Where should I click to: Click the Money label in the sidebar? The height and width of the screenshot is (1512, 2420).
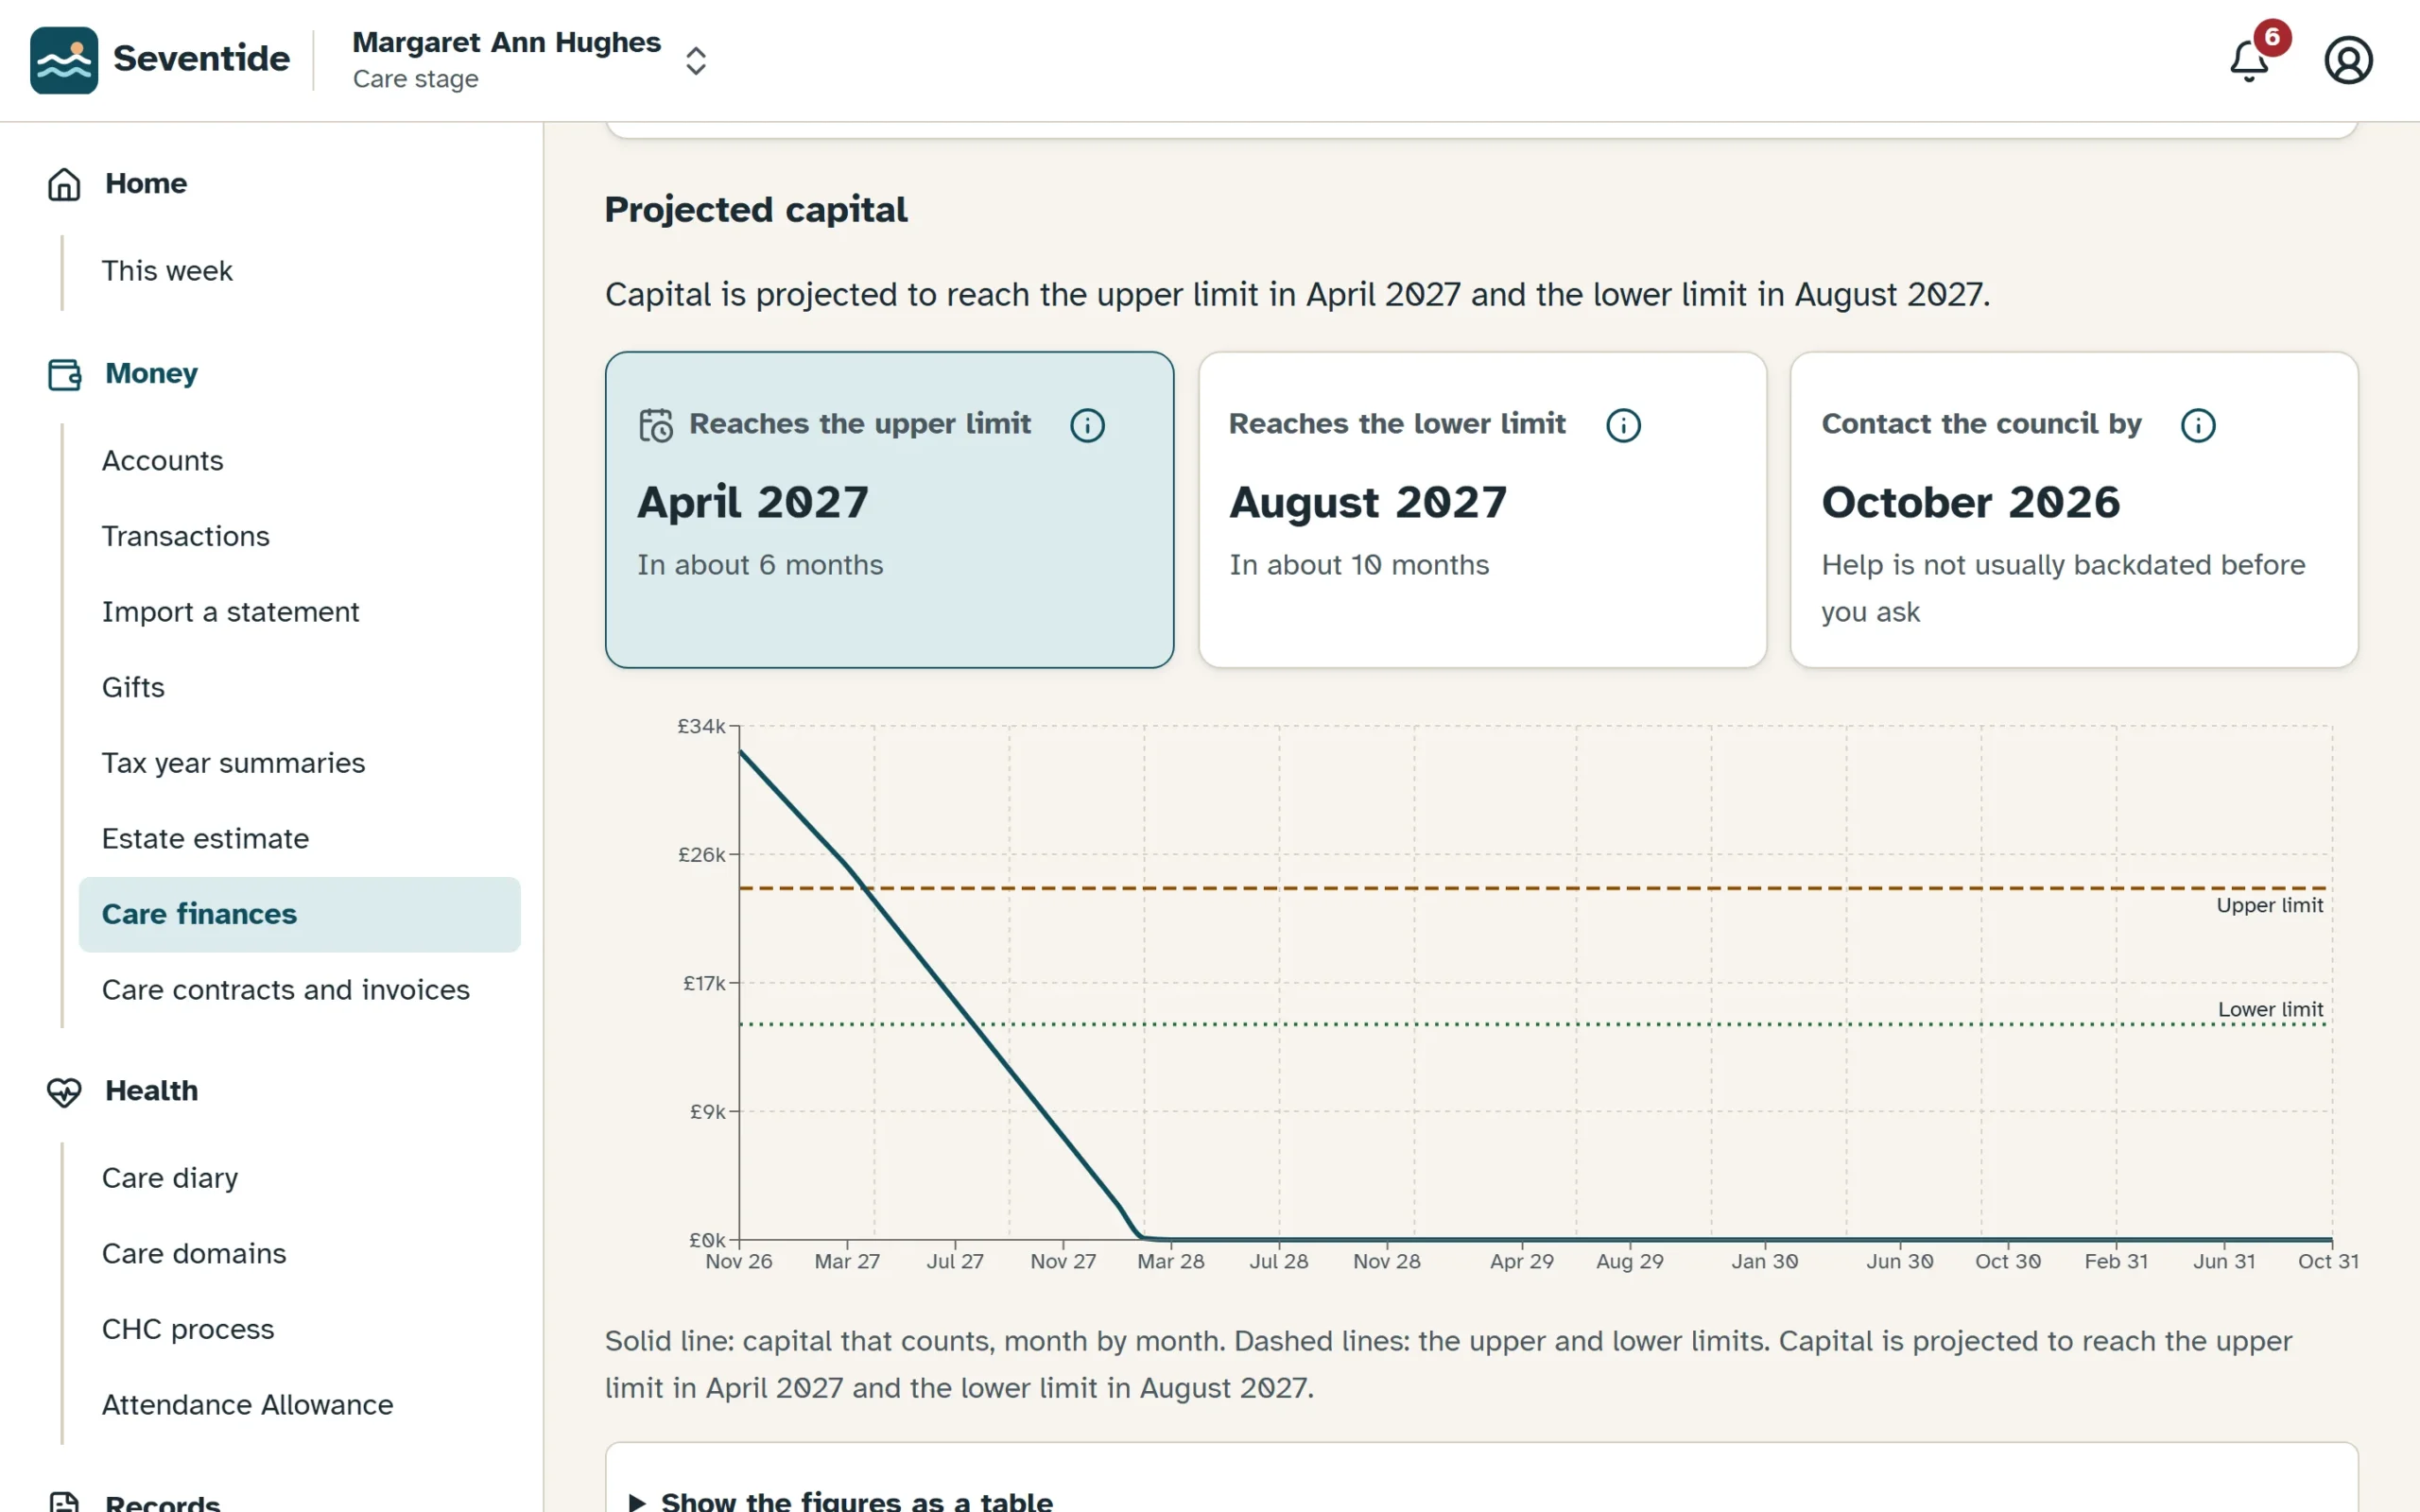[151, 374]
